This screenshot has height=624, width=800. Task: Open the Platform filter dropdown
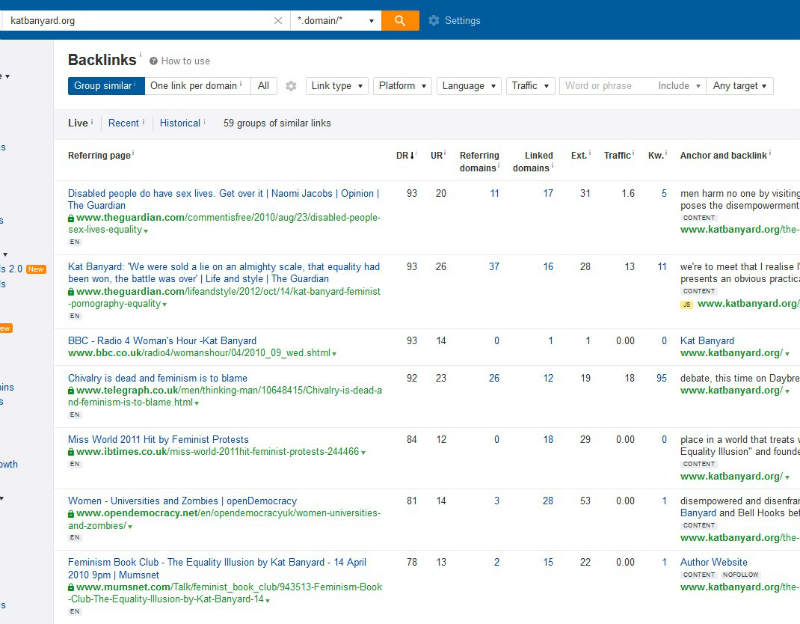(x=402, y=86)
